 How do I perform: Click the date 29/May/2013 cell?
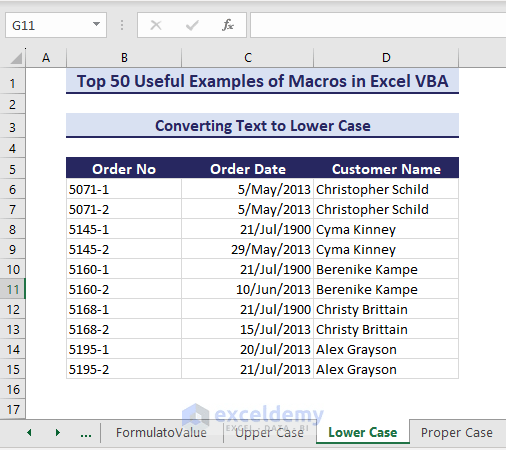click(x=248, y=249)
